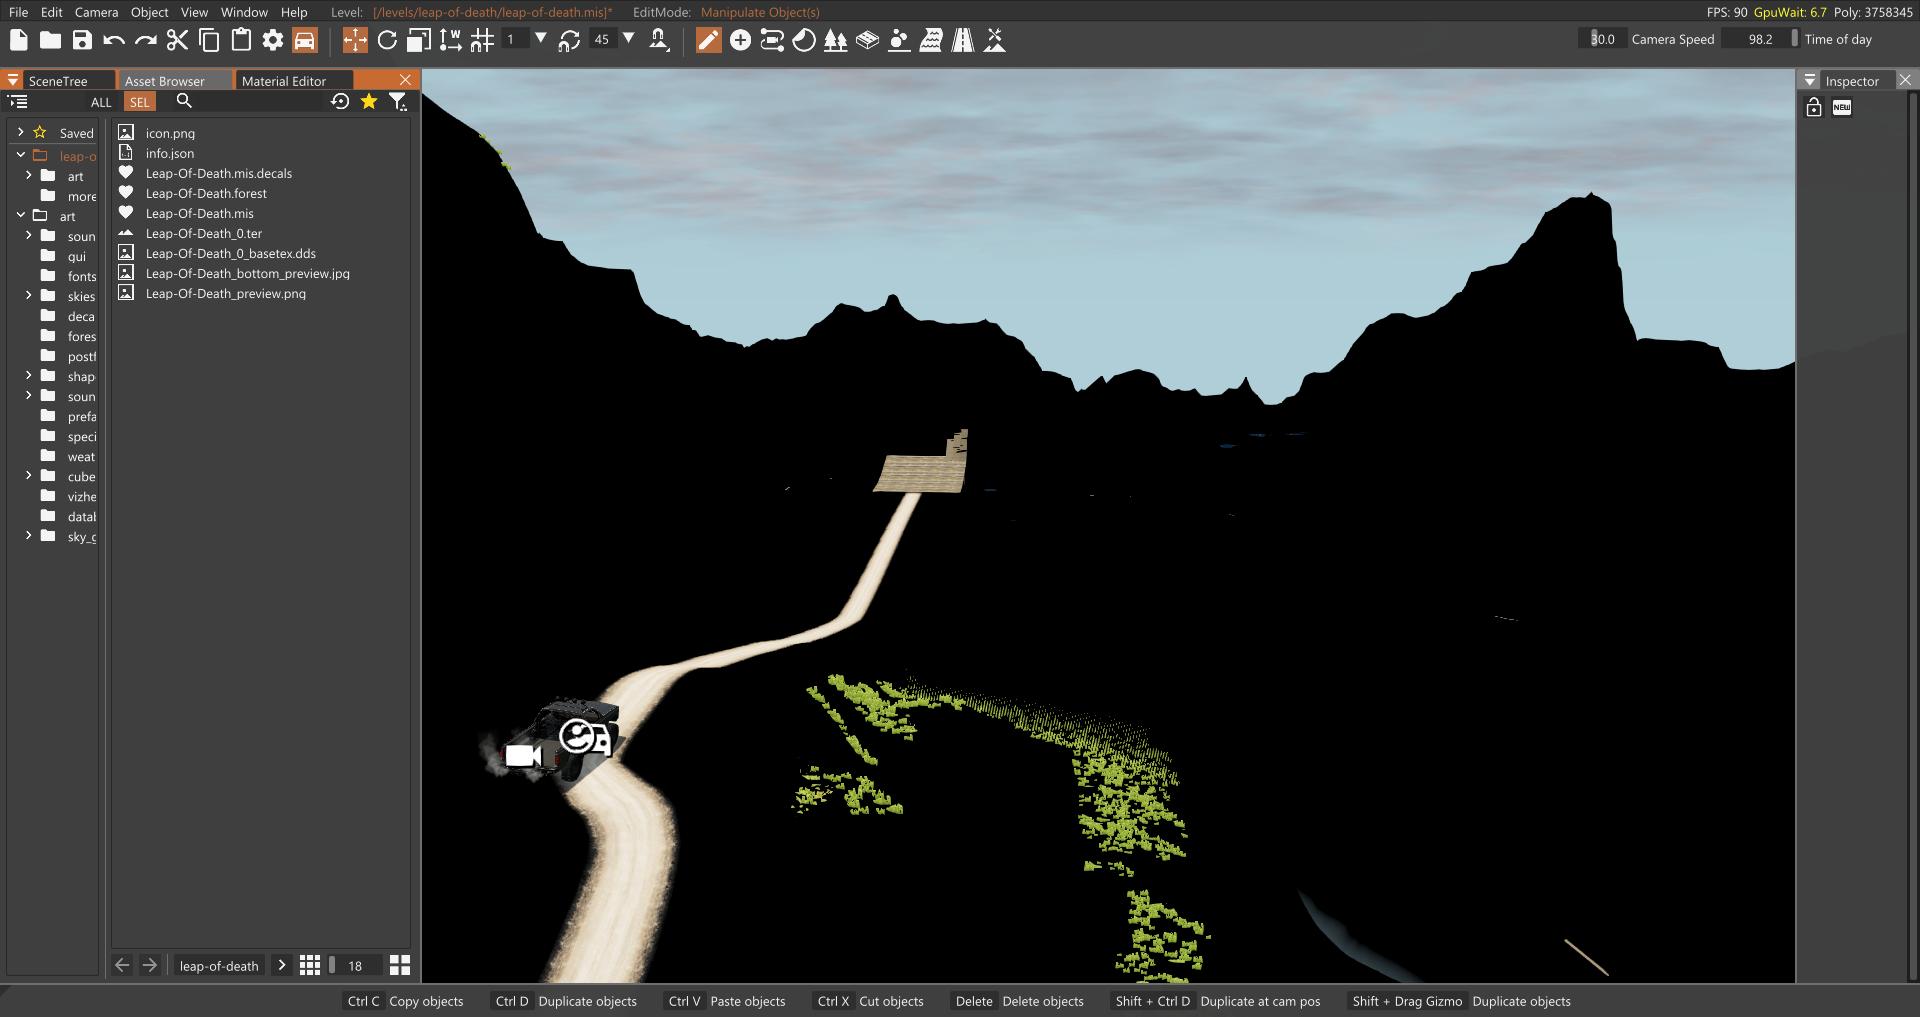
Task: Select the Terrain editor mountain tool
Action: click(995, 40)
